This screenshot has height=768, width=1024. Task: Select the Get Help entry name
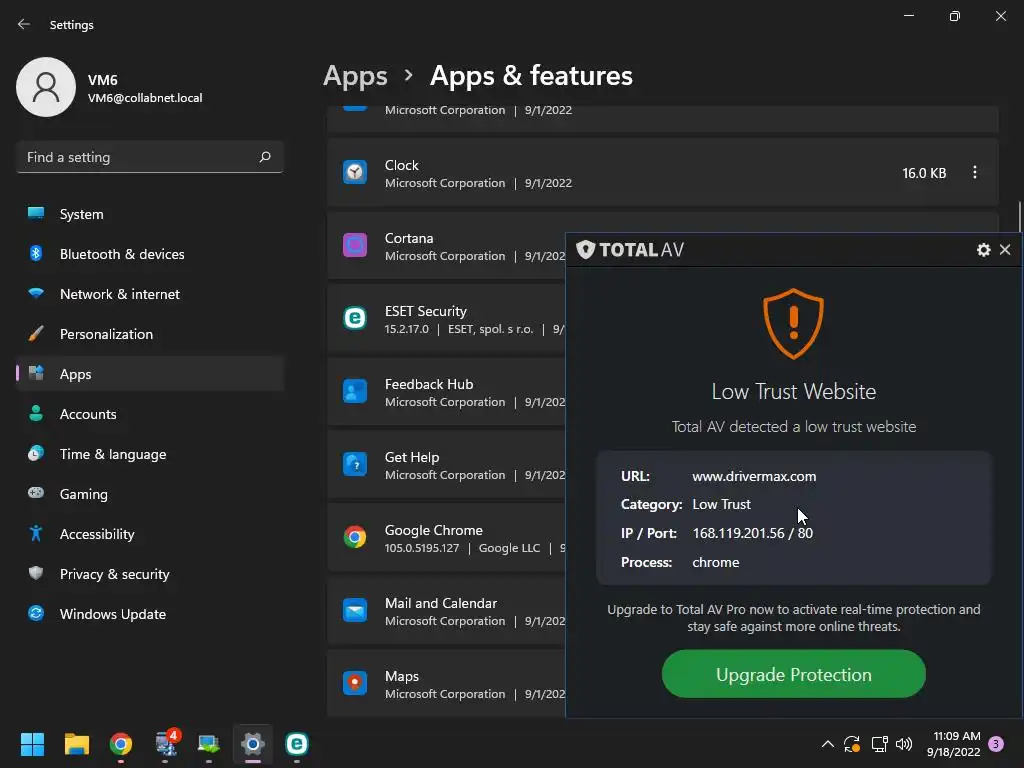coord(412,457)
